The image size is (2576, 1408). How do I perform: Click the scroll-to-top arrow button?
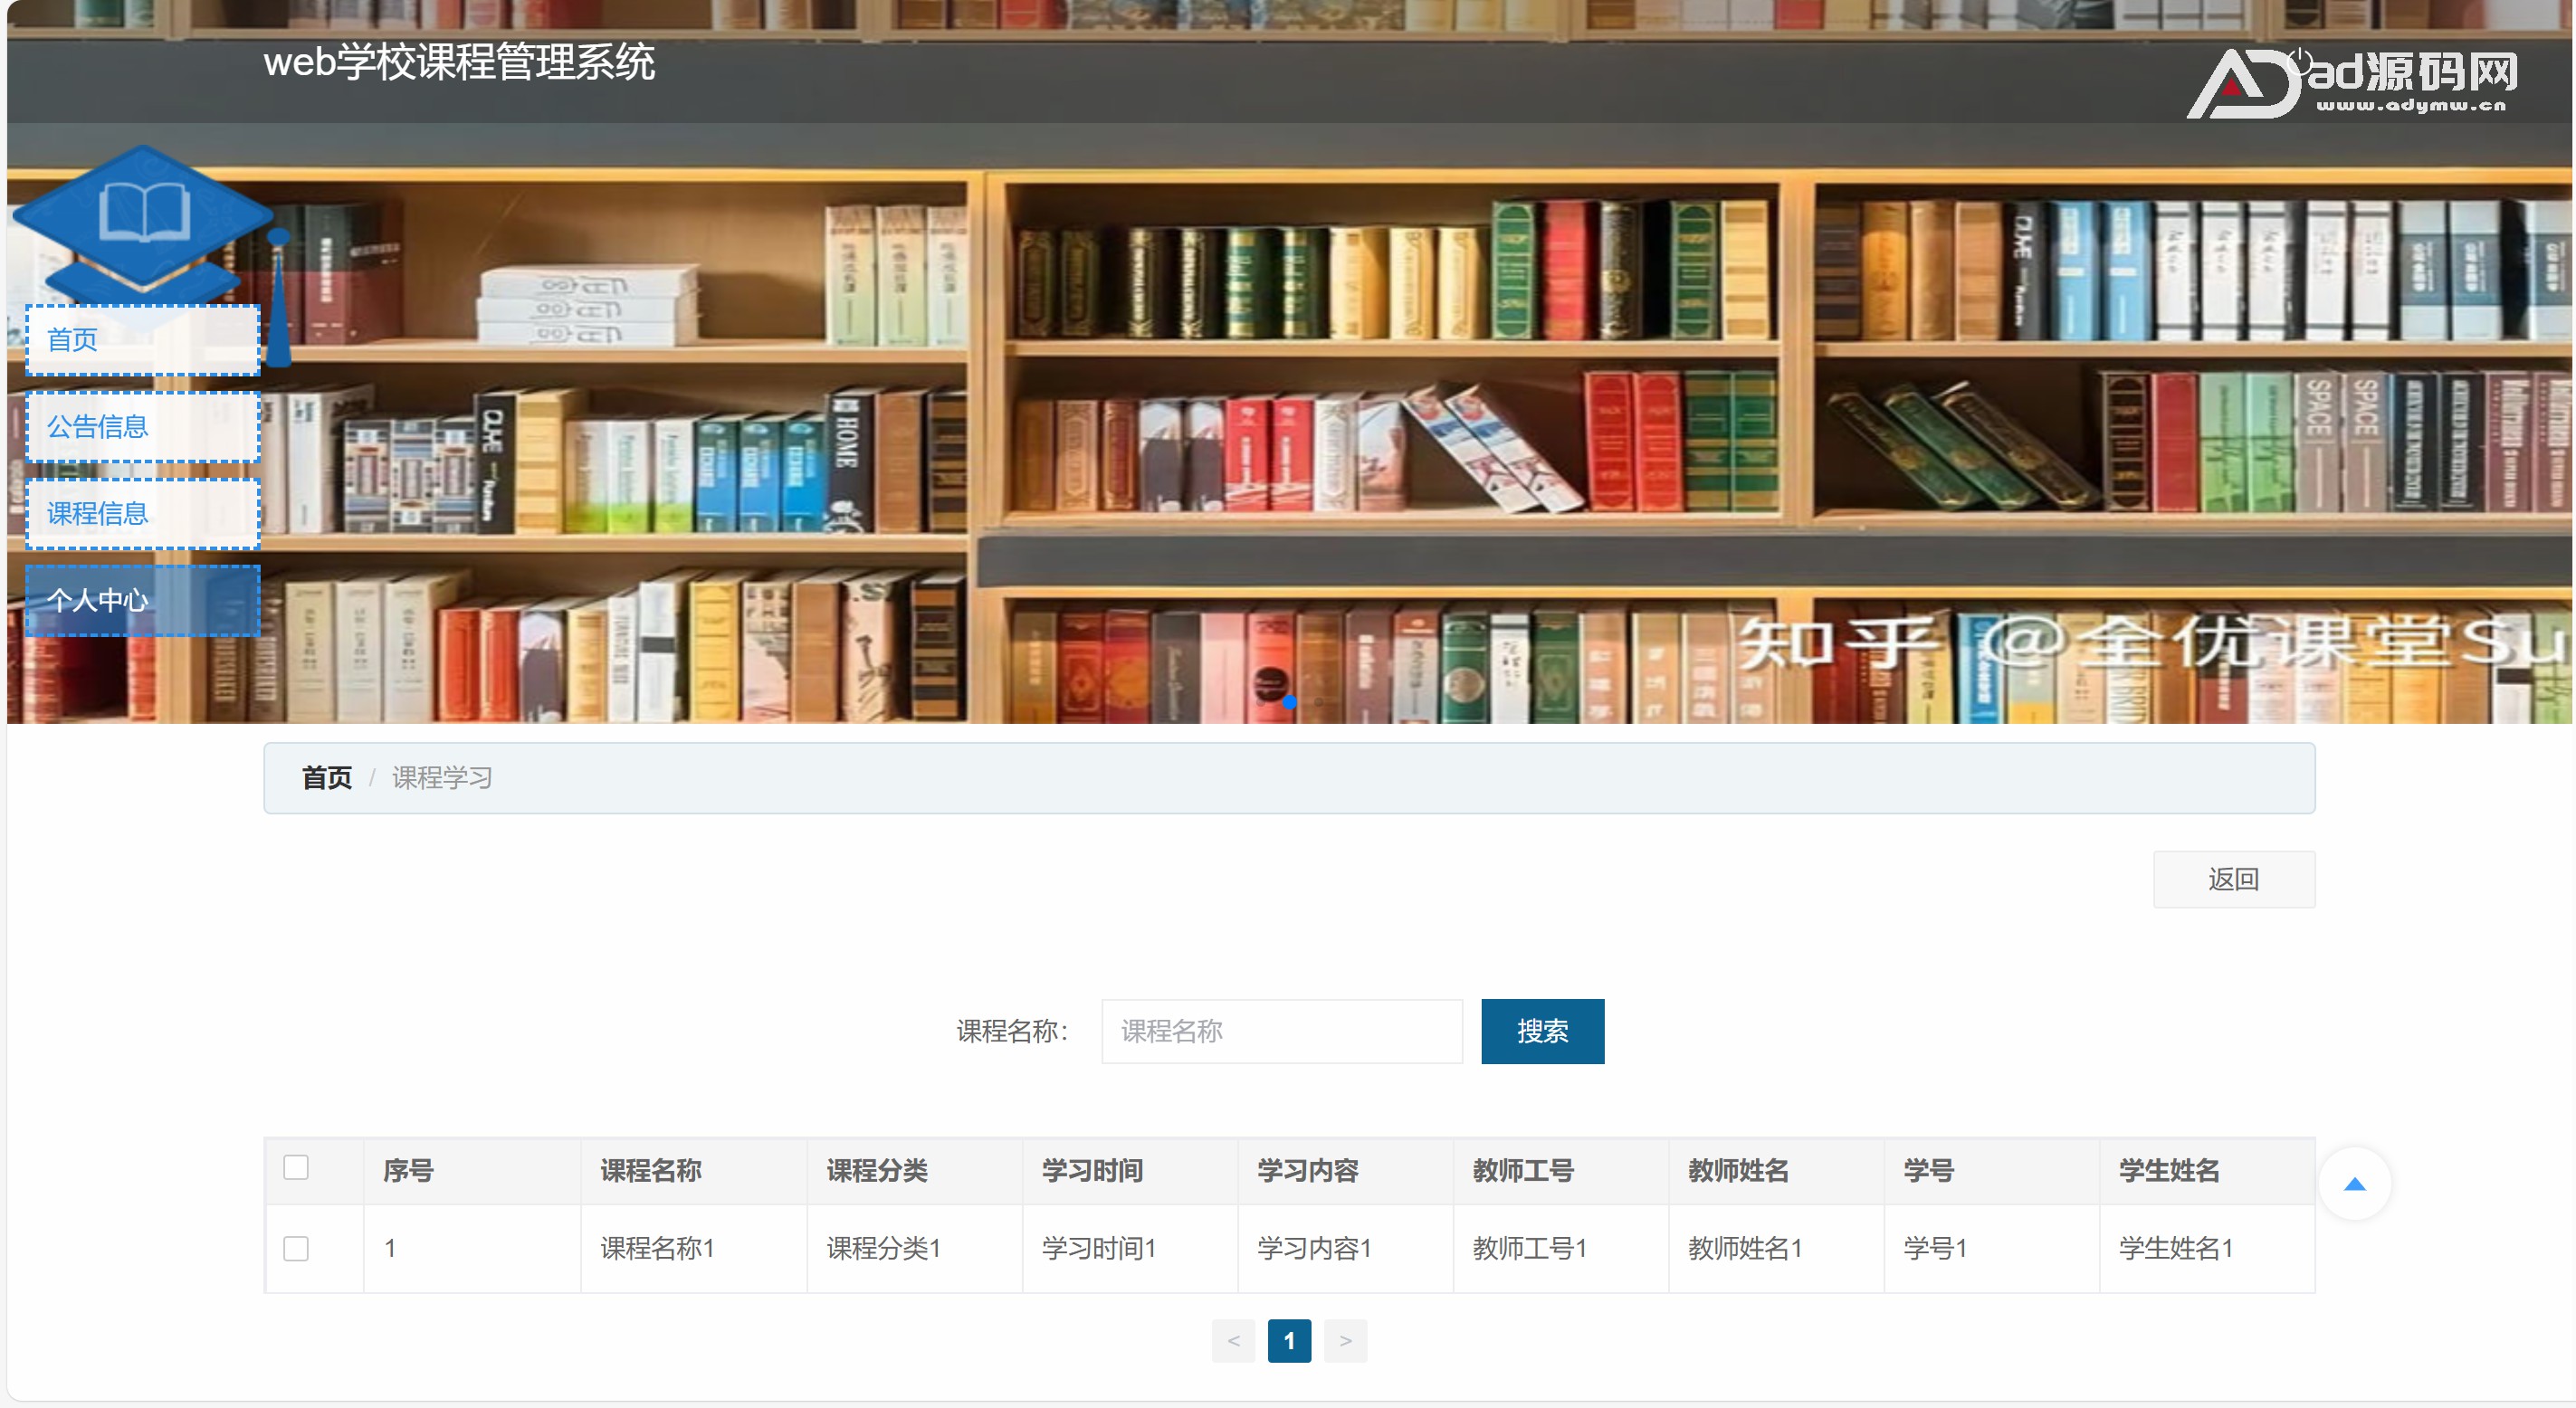pyautogui.click(x=2354, y=1184)
